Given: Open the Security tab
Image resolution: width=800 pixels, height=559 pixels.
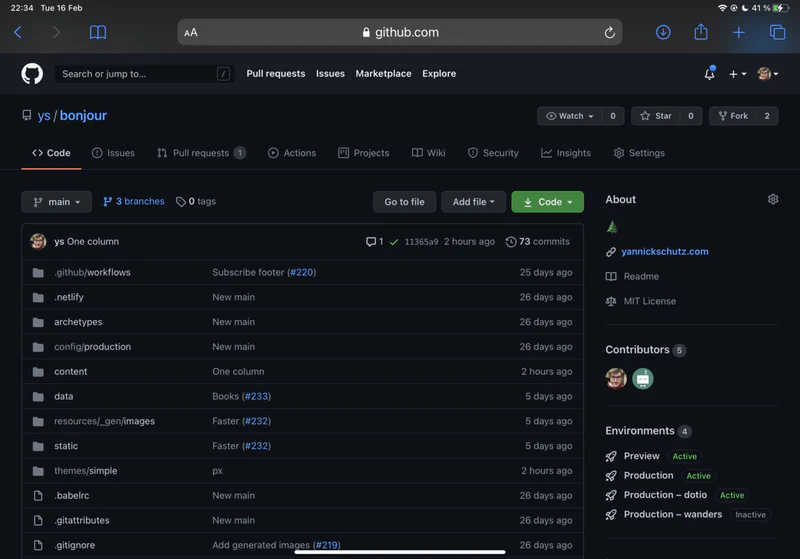Looking at the screenshot, I should pyautogui.click(x=493, y=153).
